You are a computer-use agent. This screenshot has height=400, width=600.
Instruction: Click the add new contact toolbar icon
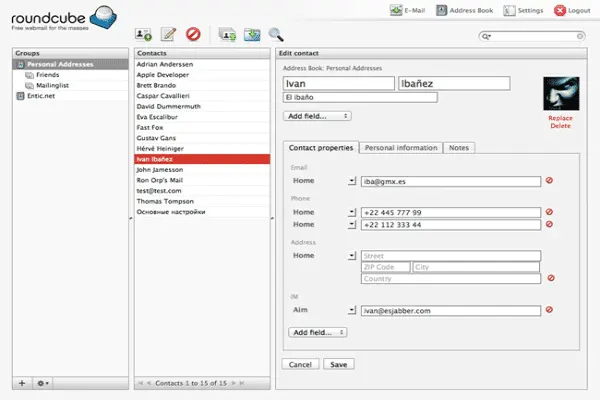coord(144,35)
